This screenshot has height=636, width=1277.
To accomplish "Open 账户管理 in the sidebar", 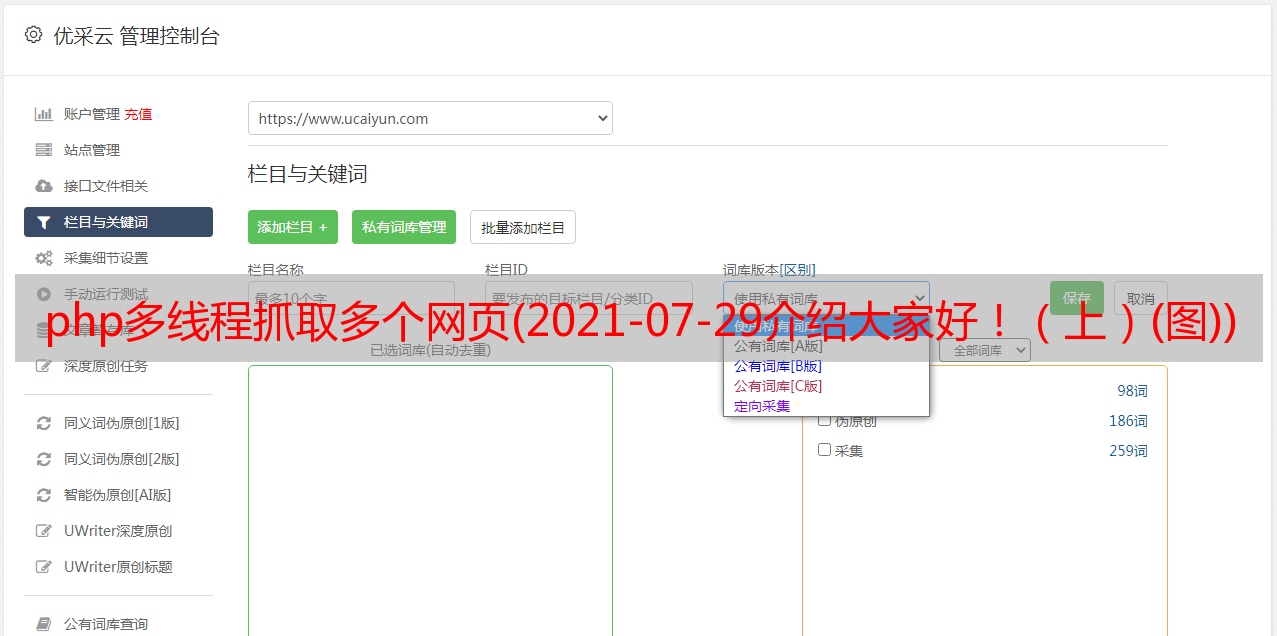I will tap(92, 114).
